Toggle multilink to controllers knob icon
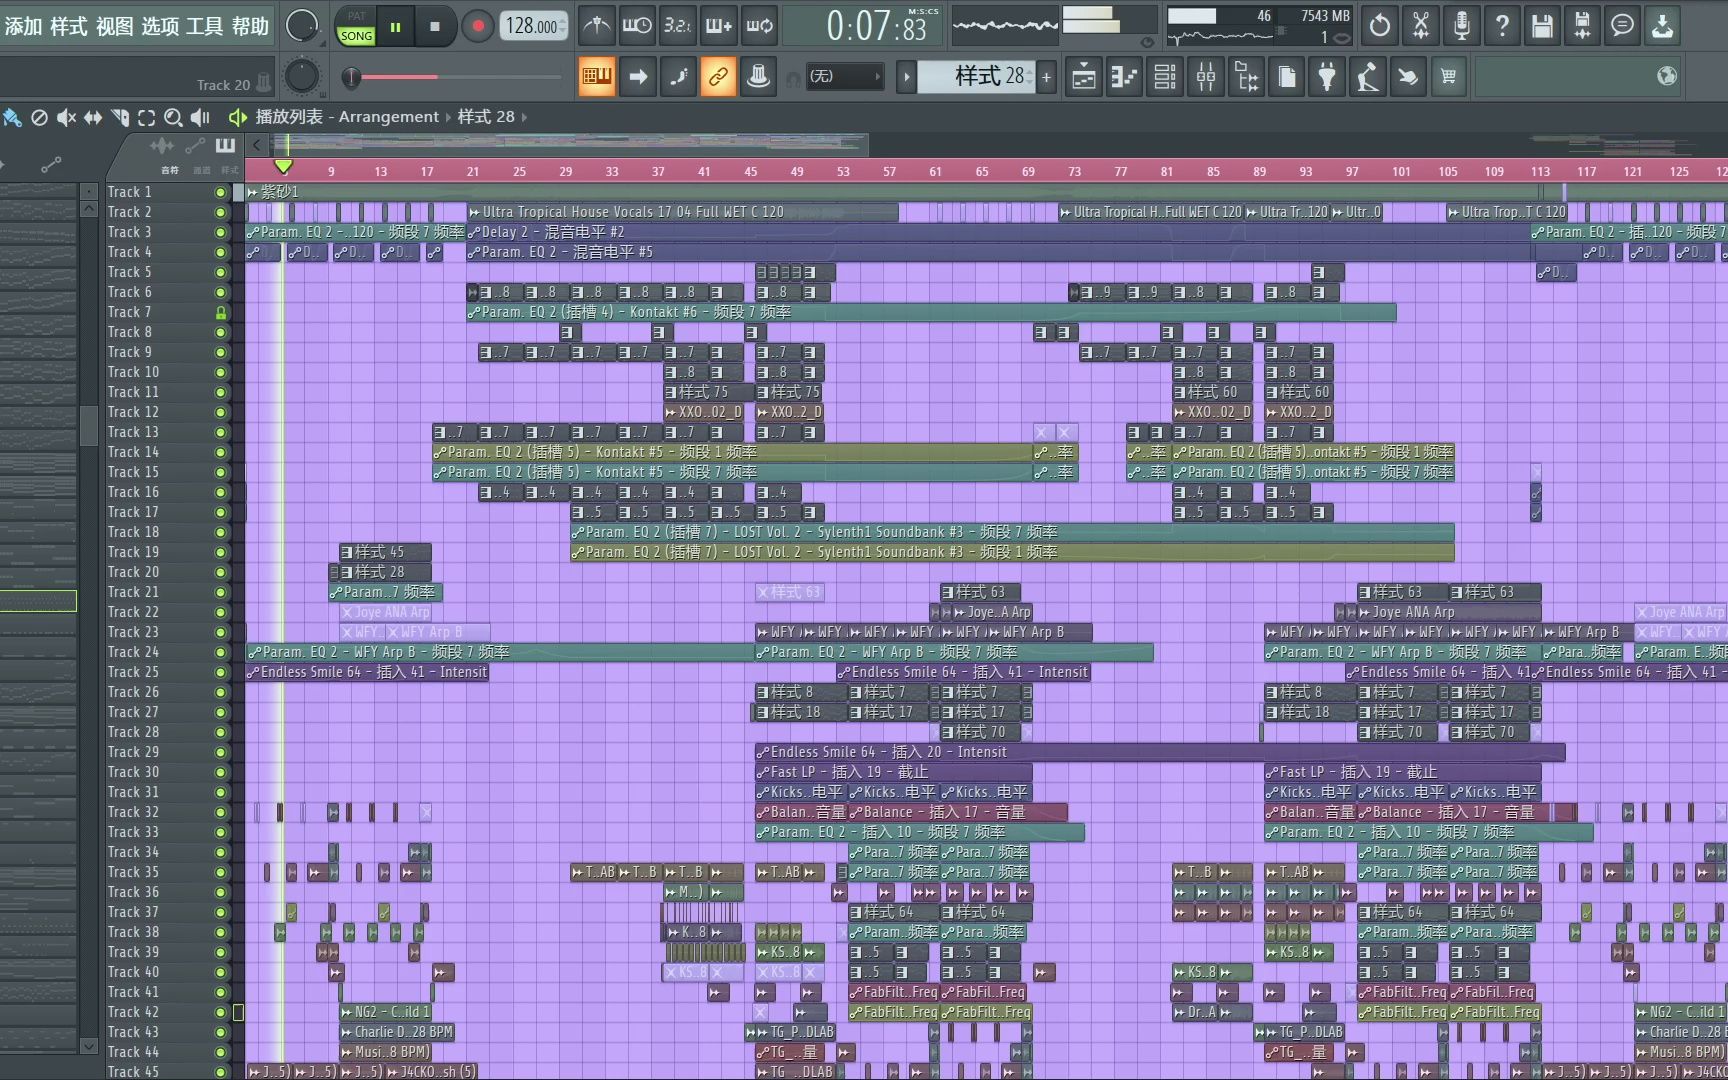The height and width of the screenshot is (1080, 1728). point(758,76)
